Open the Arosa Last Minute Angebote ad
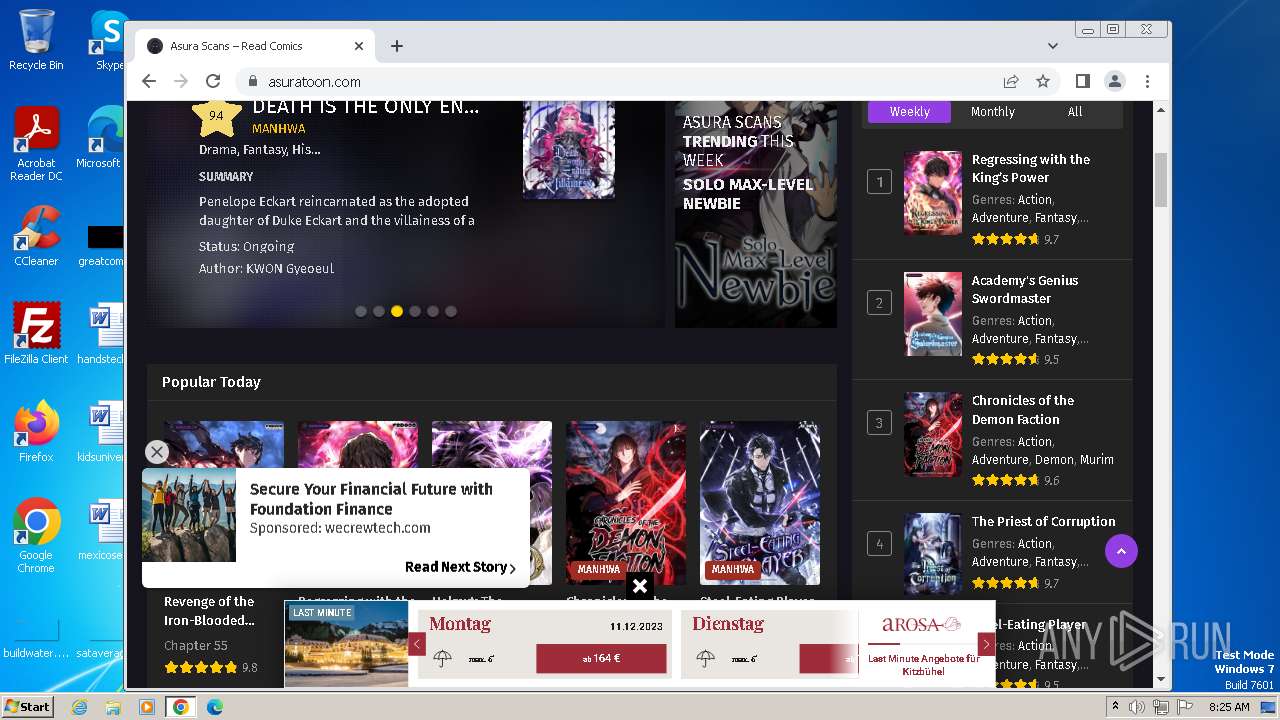Viewport: 1280px width, 720px height. 923,645
